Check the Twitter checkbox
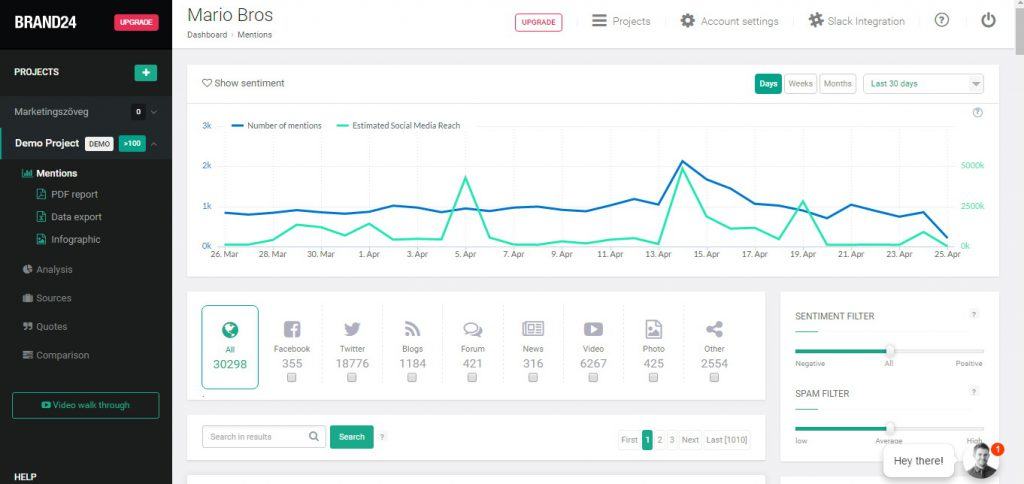 click(352, 378)
